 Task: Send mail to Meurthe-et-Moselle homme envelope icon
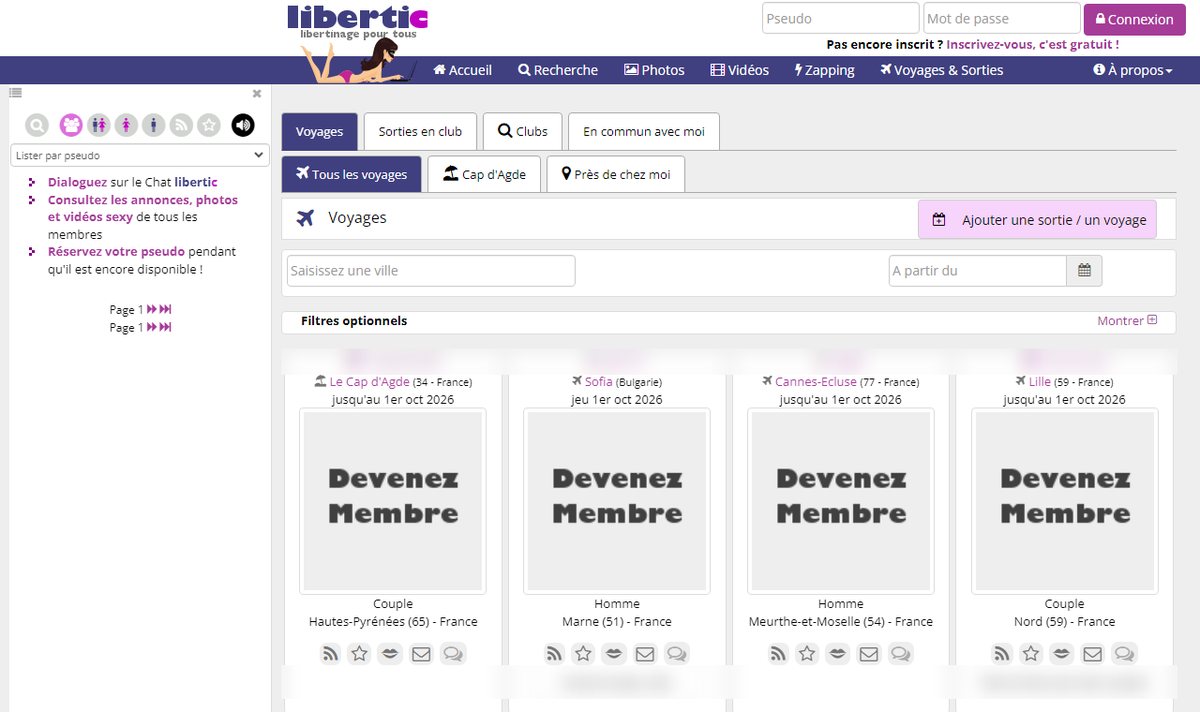(869, 654)
